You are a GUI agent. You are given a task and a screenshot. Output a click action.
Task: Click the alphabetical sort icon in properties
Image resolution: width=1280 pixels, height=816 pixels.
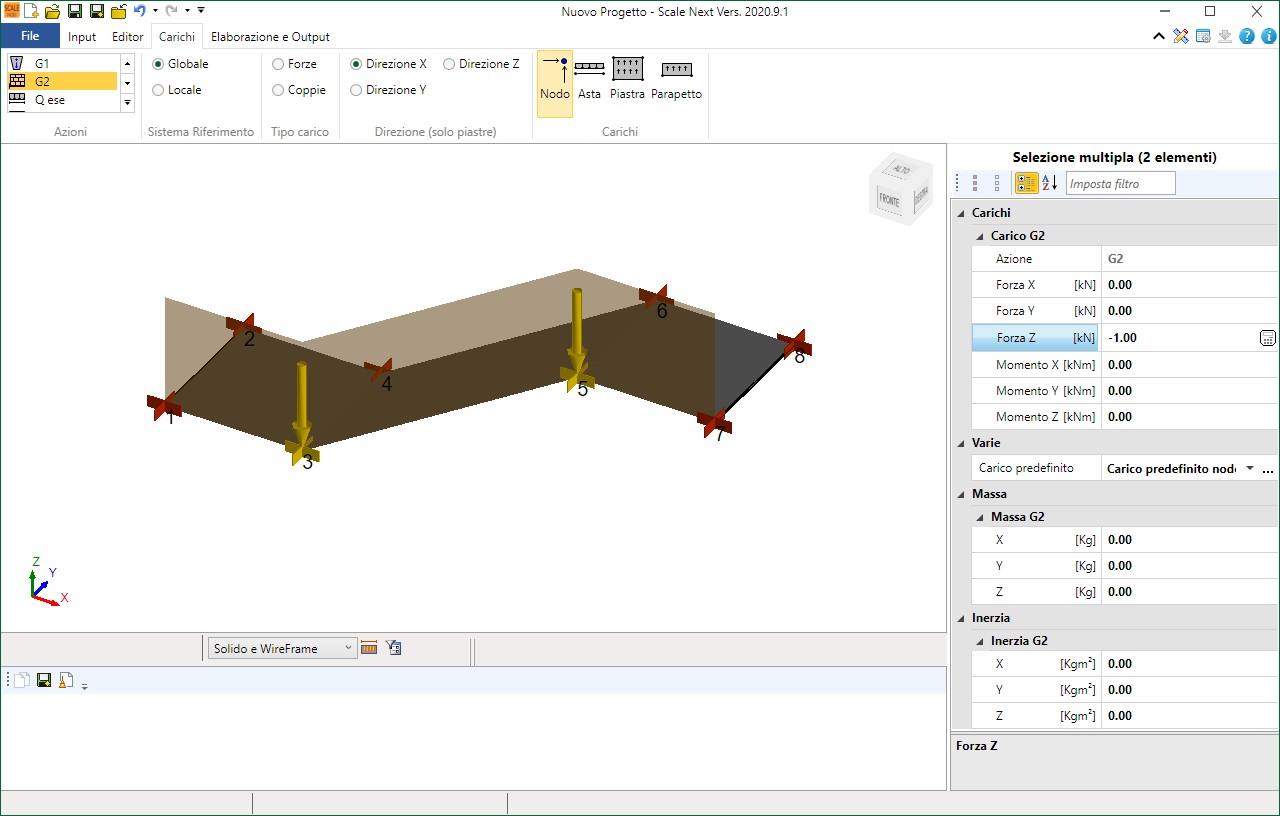coord(1049,183)
